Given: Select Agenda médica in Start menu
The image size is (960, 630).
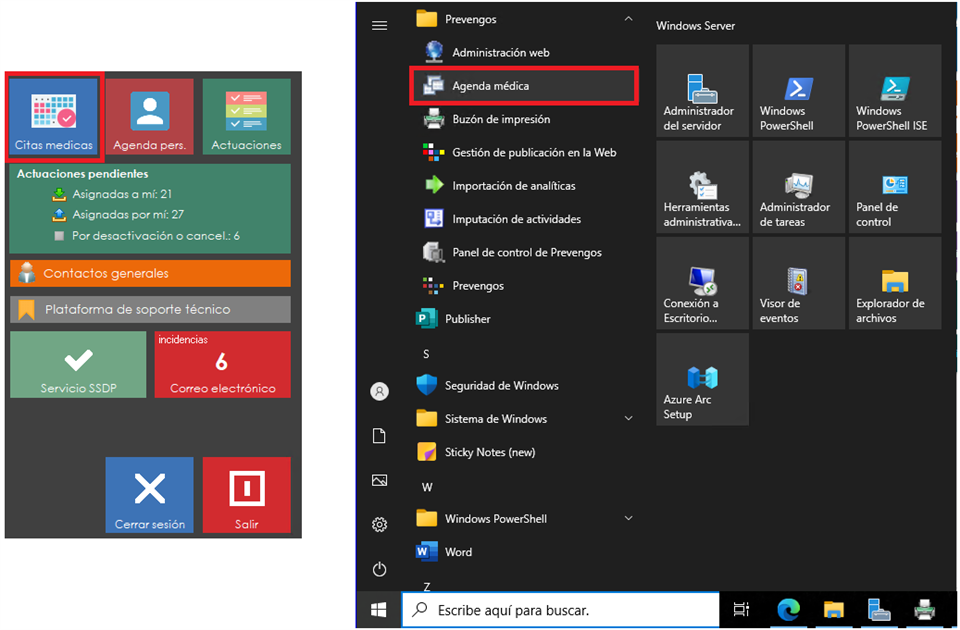Looking at the screenshot, I should pyautogui.click(x=490, y=86).
